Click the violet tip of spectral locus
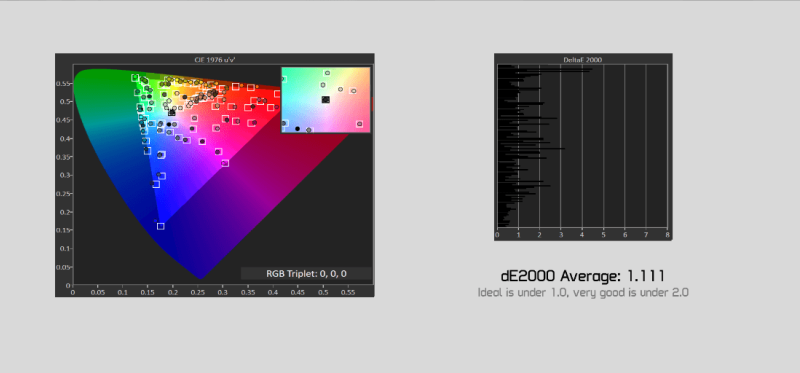The width and height of the screenshot is (800, 373). point(200,278)
